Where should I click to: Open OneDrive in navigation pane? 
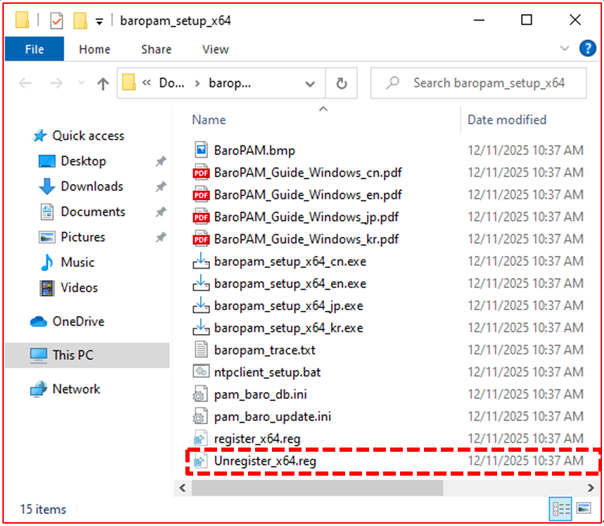pyautogui.click(x=78, y=321)
